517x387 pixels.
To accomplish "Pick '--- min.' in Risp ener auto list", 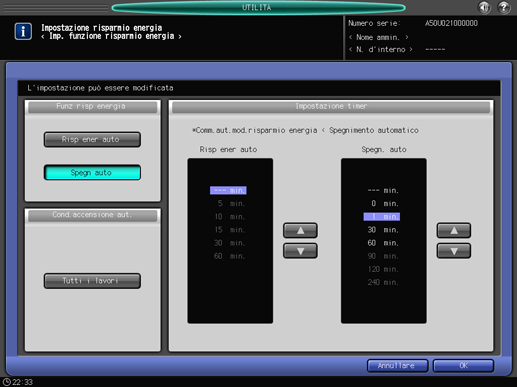I will tap(228, 190).
